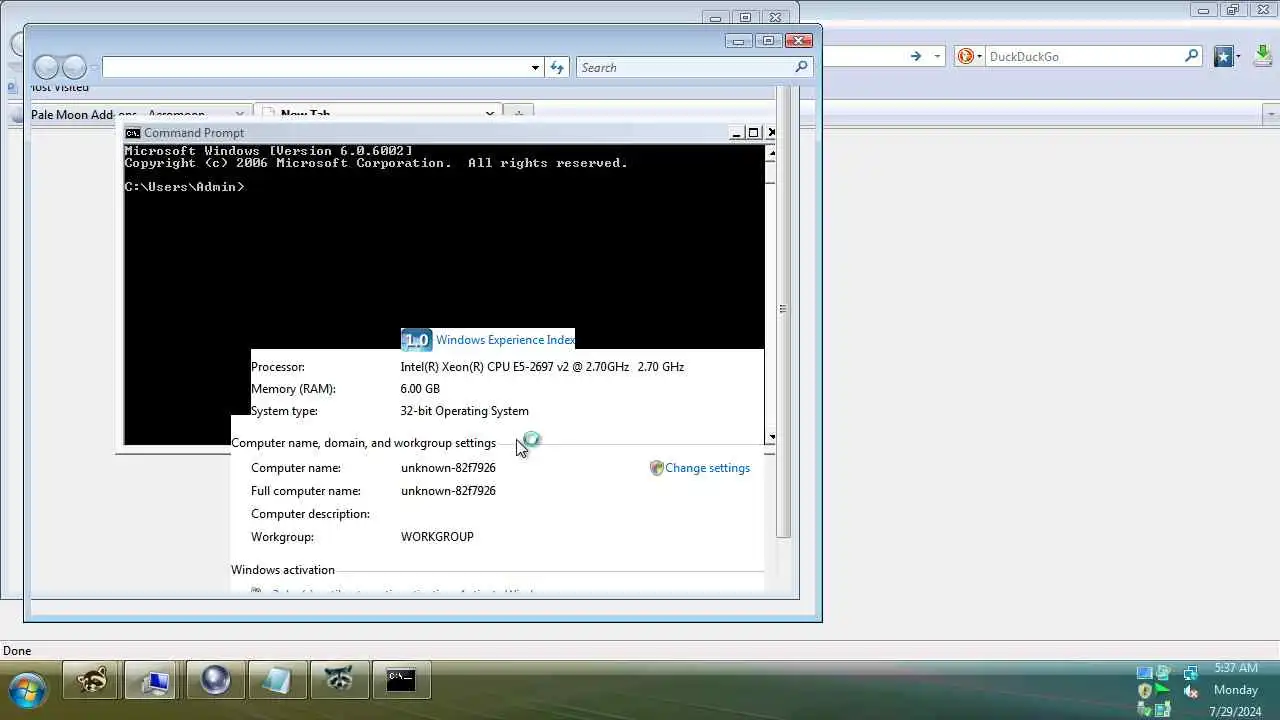Open the second raccoon taskbar button
This screenshot has height=720, width=1280.
coord(339,680)
